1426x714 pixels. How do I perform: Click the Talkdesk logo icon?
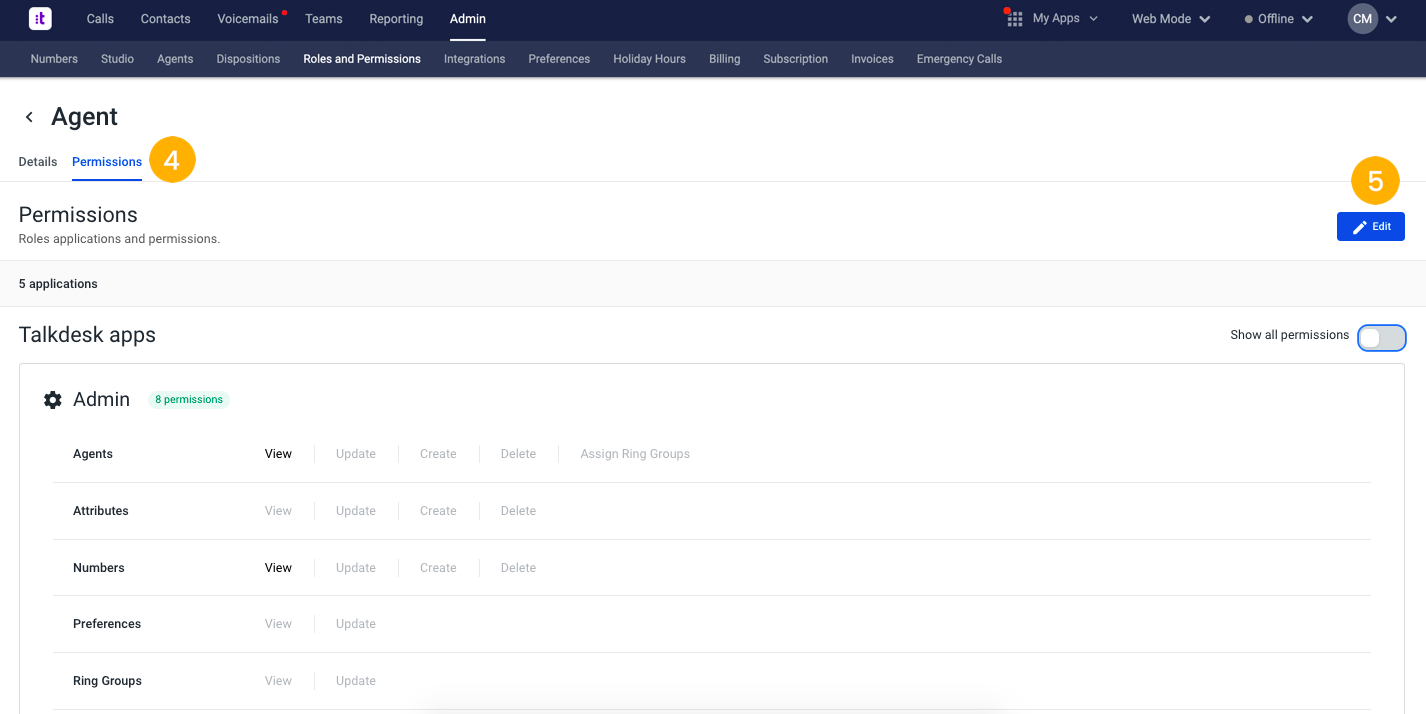[x=41, y=18]
